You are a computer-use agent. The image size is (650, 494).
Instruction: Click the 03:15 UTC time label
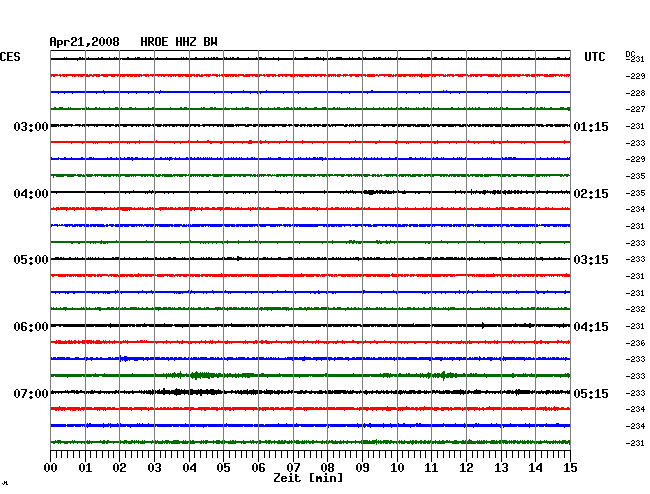click(591, 260)
